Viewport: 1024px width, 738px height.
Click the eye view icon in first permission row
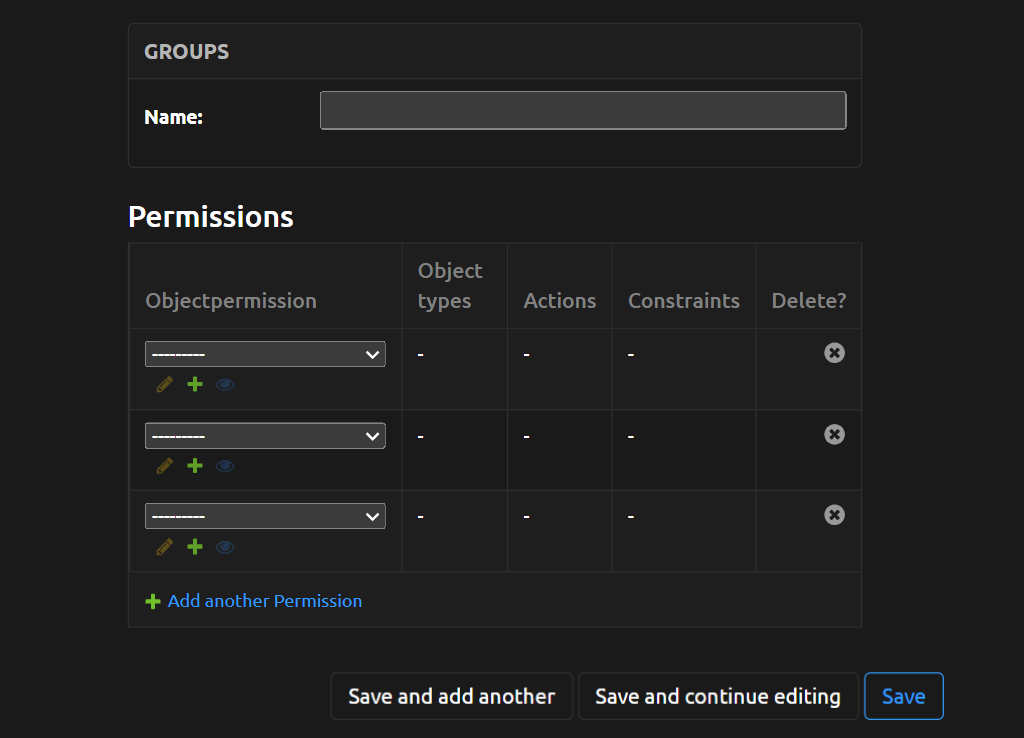pos(225,384)
